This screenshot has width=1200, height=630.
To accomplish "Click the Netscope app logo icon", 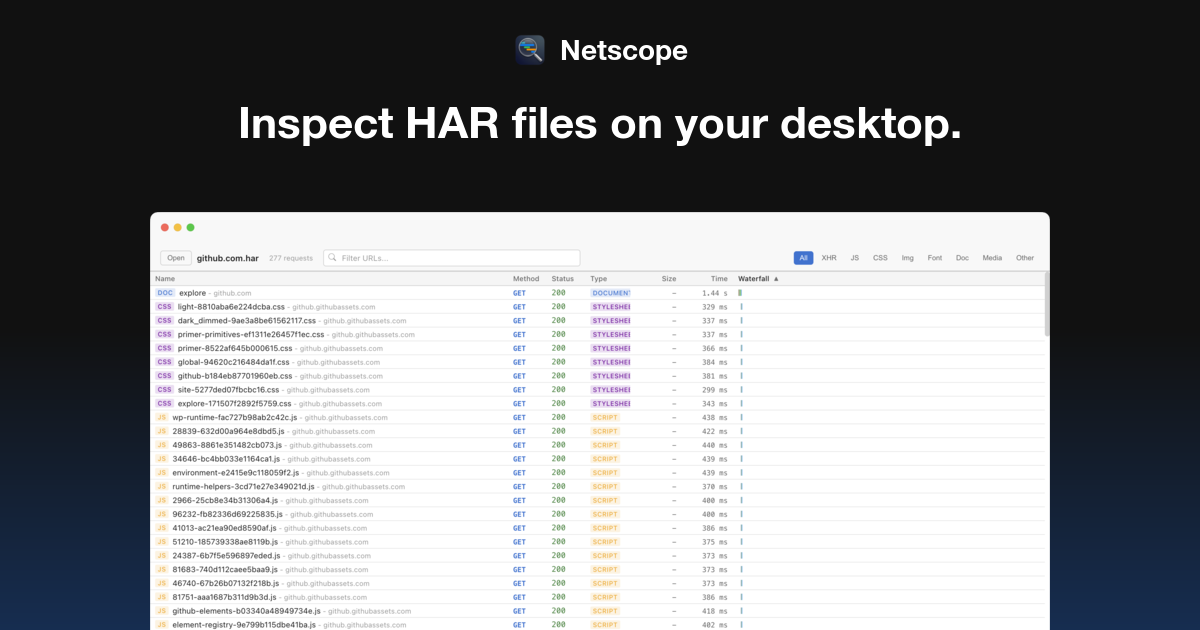I will click(x=530, y=50).
